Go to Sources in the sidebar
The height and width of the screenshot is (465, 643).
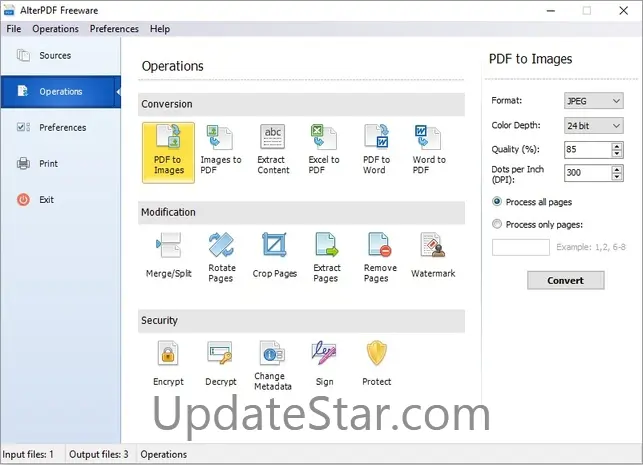(x=61, y=55)
